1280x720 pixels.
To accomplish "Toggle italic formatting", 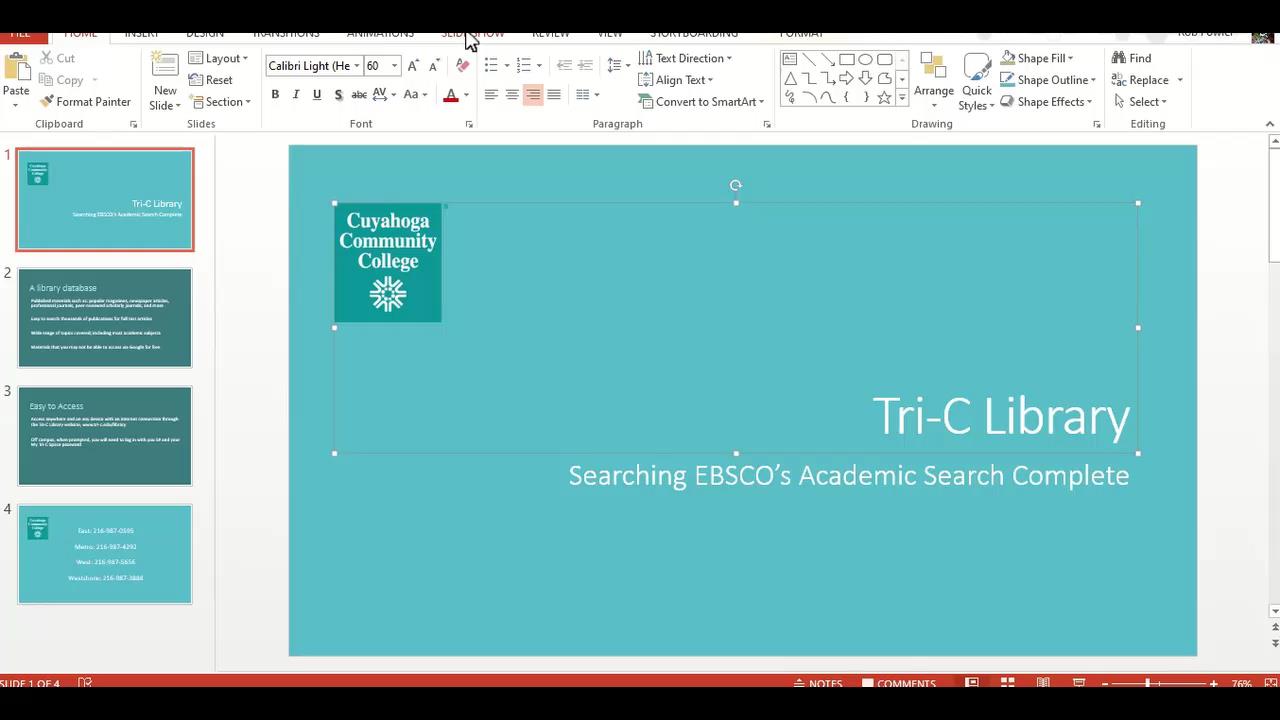I will 296,94.
